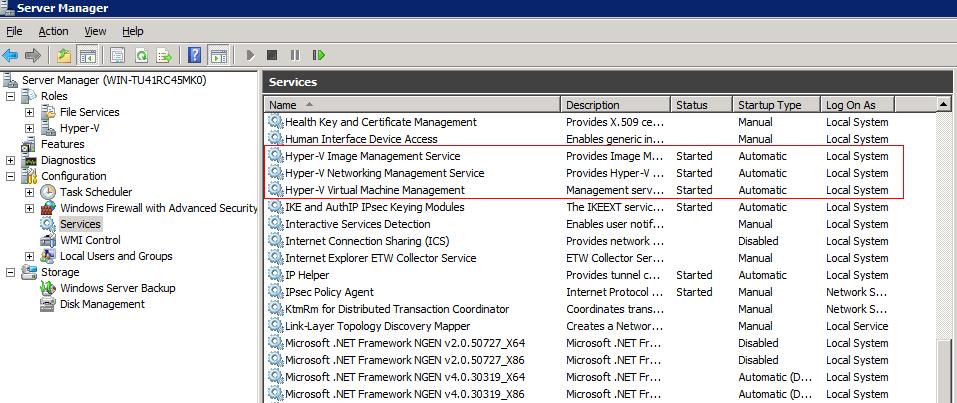
Task: Open Help via blue question mark icon
Action: (x=195, y=55)
